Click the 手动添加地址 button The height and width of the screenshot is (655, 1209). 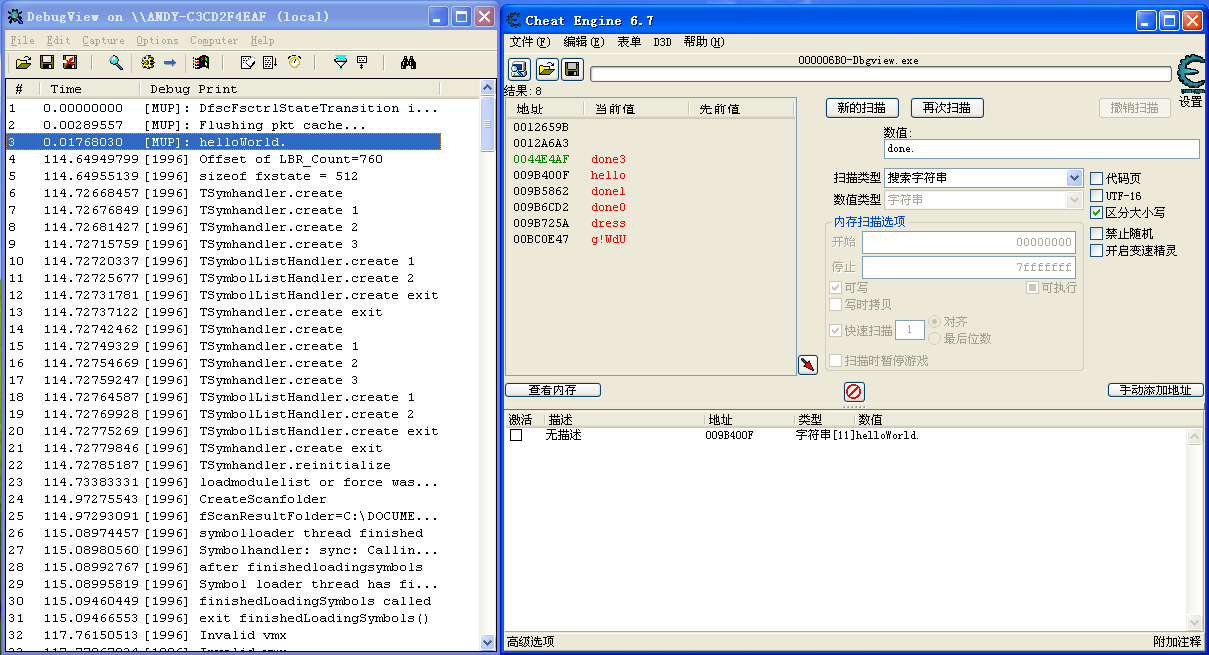[x=1156, y=390]
